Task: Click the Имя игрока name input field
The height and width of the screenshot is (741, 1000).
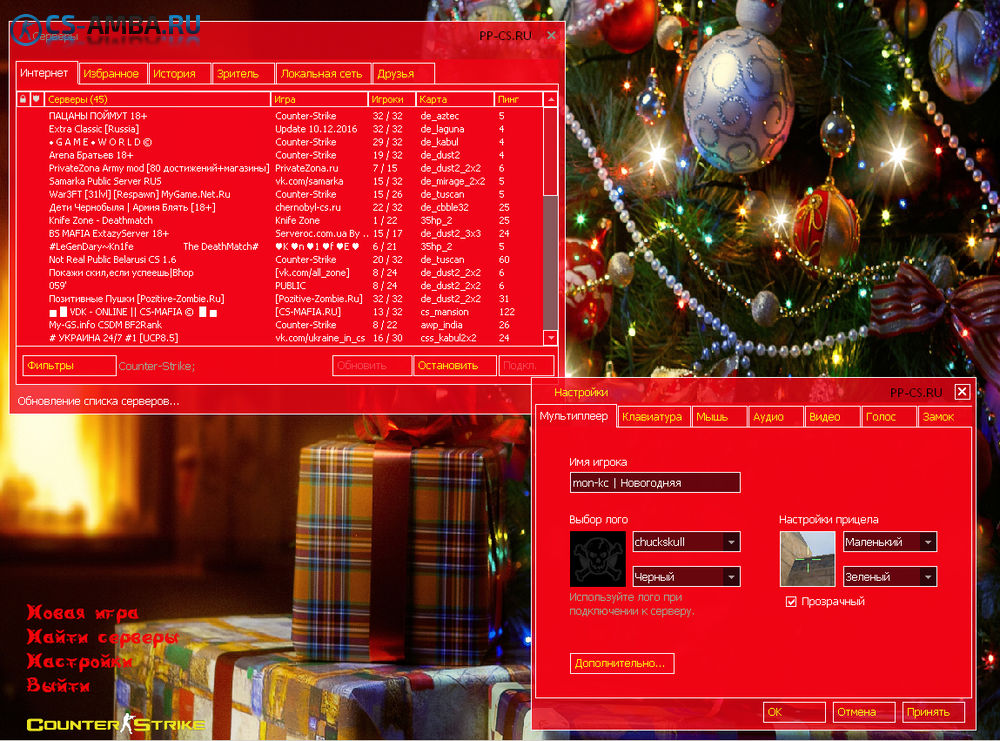Action: pos(655,483)
